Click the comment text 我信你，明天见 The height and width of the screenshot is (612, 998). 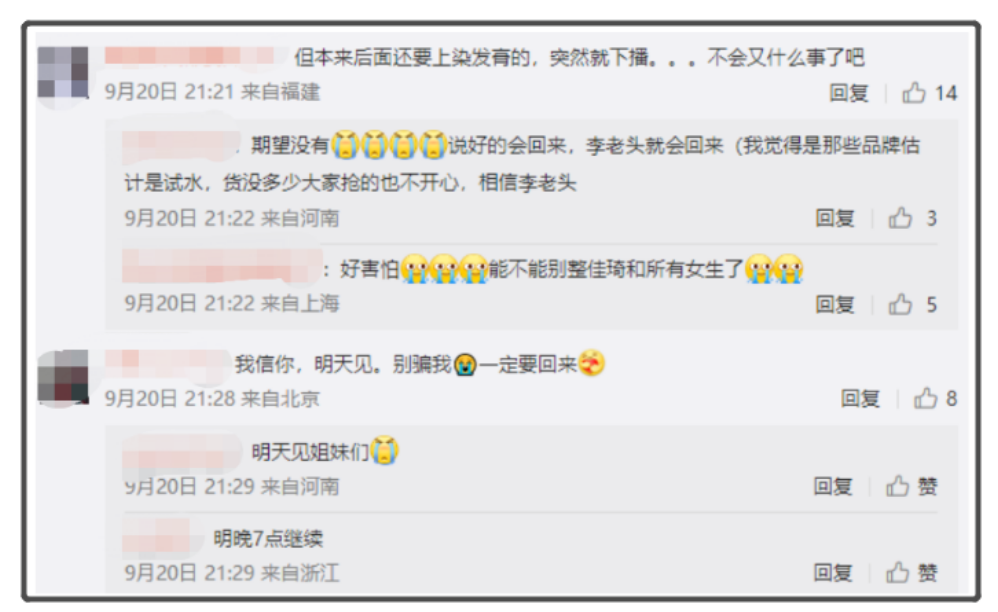(x=305, y=364)
